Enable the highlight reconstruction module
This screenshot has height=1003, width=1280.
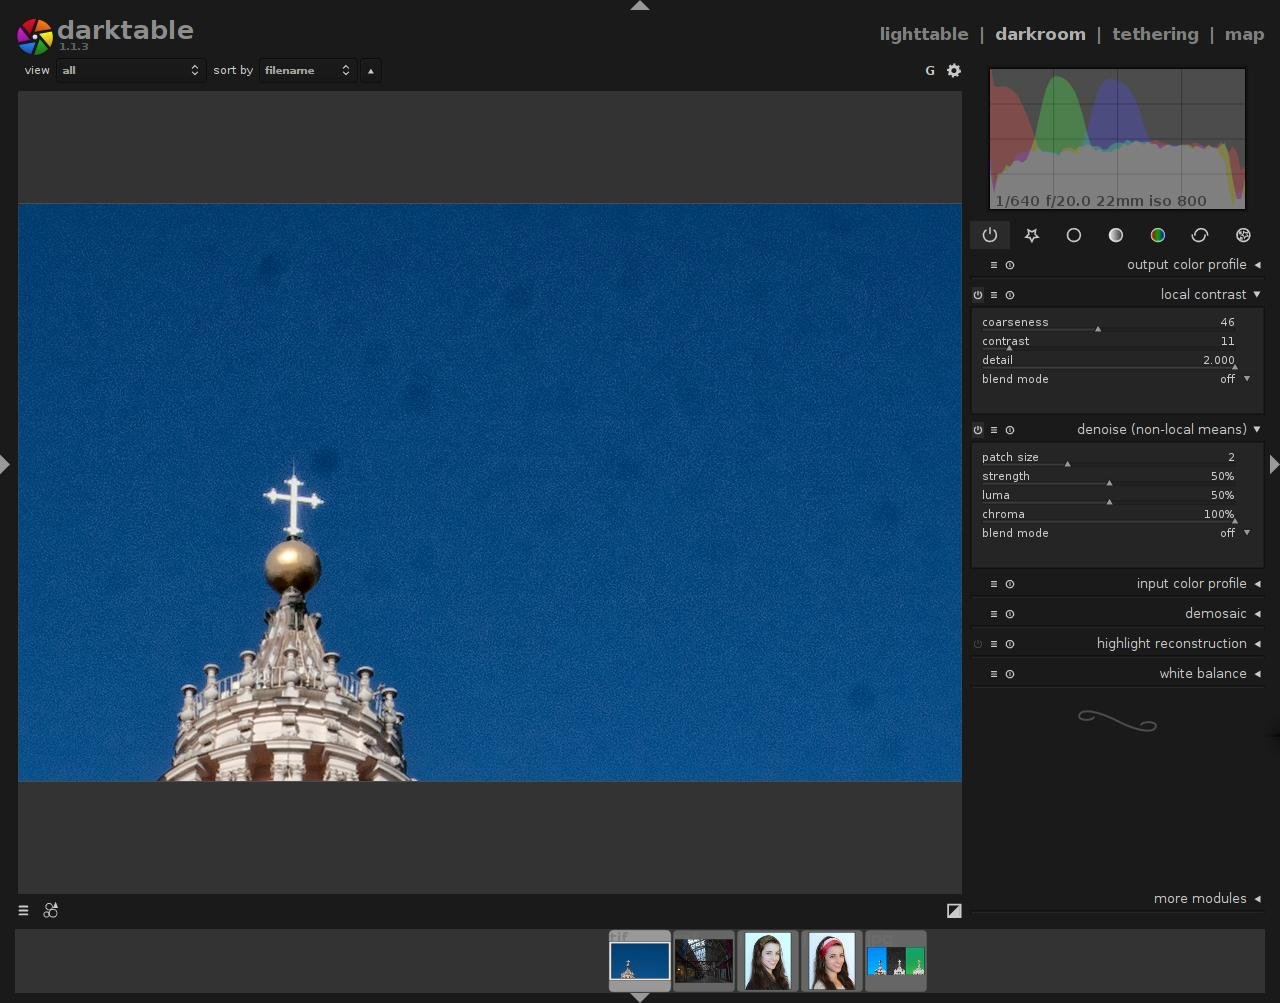click(978, 644)
